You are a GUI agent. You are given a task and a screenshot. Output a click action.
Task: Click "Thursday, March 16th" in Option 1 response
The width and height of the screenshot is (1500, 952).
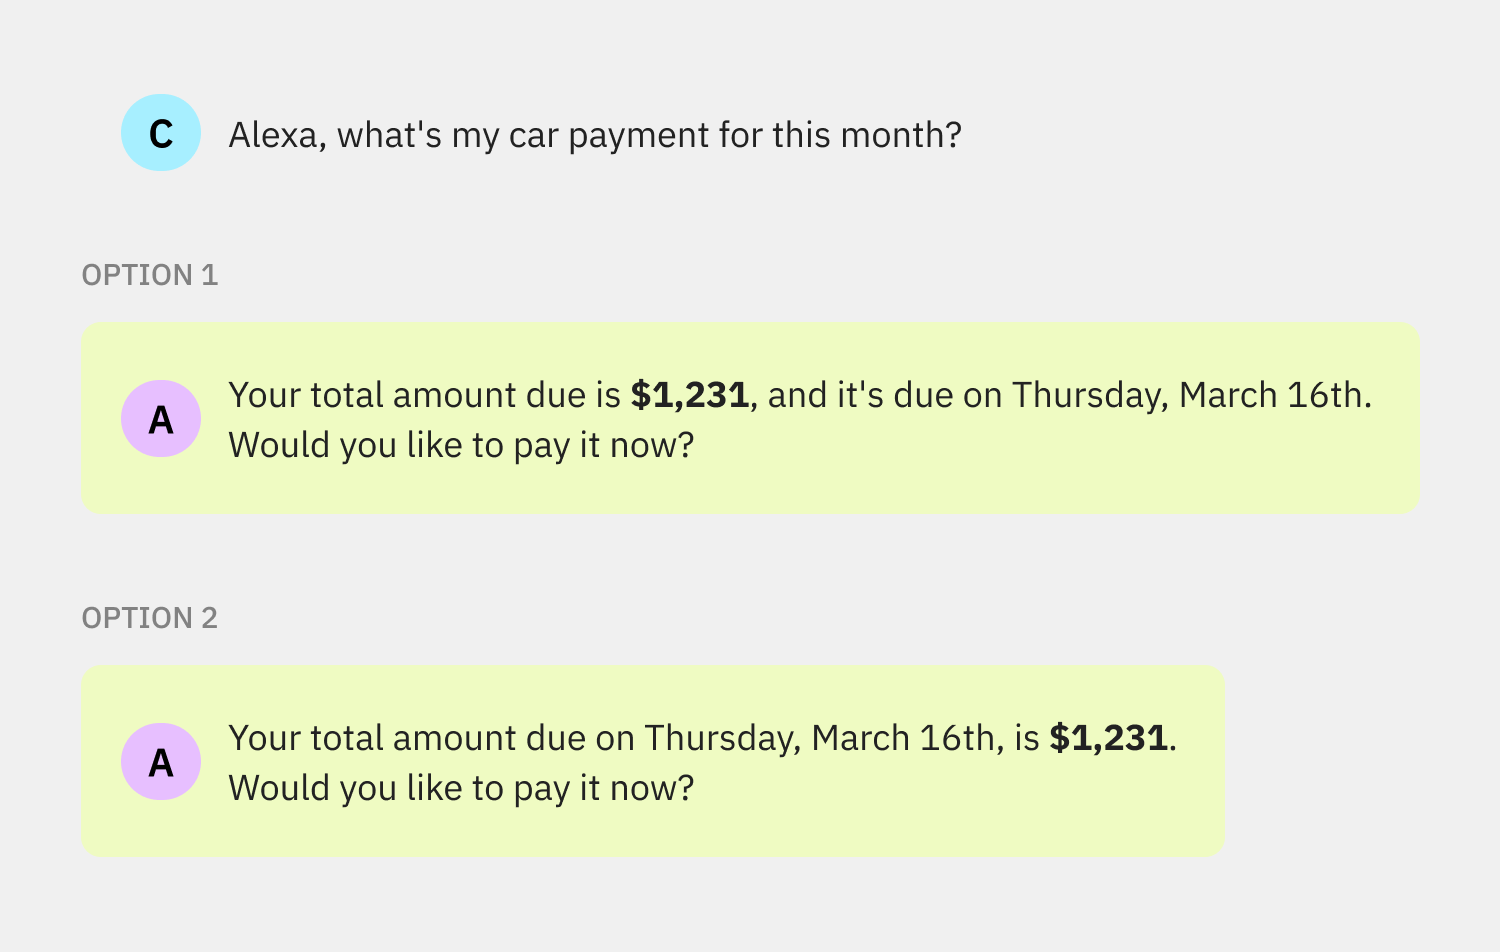pyautogui.click(x=1188, y=395)
